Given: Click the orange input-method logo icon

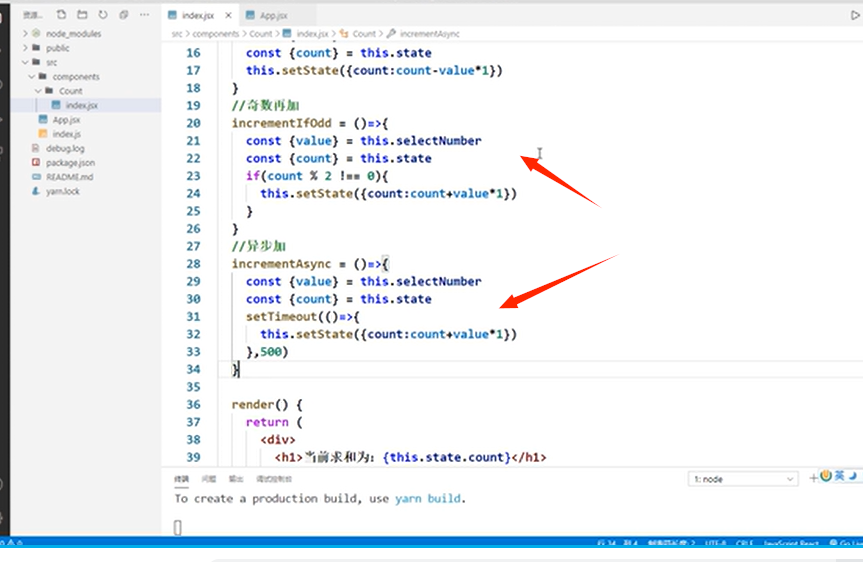Looking at the screenshot, I should (826, 476).
